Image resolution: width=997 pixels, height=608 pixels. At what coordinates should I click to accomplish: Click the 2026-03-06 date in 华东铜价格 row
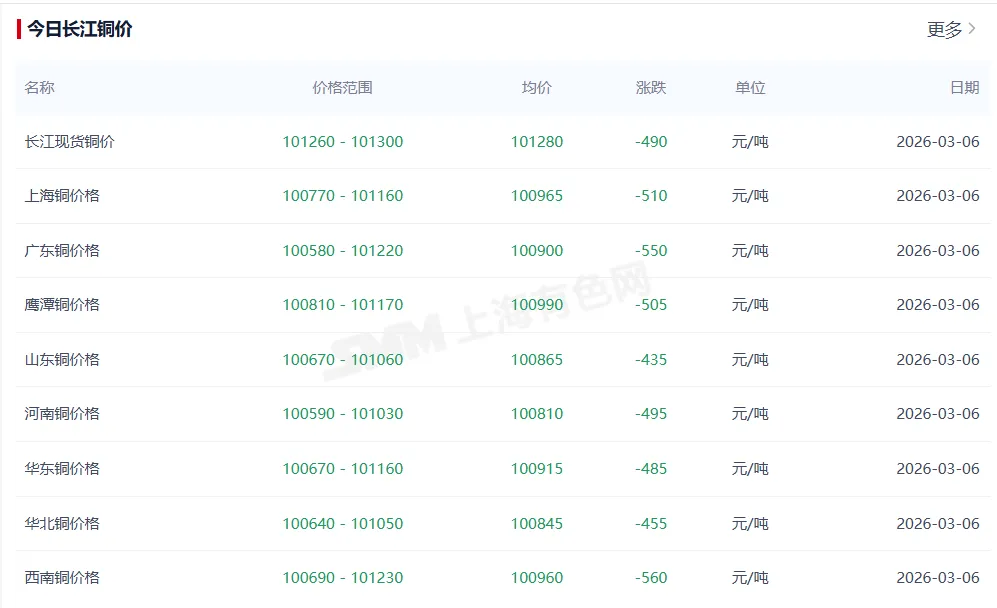pyautogui.click(x=938, y=469)
